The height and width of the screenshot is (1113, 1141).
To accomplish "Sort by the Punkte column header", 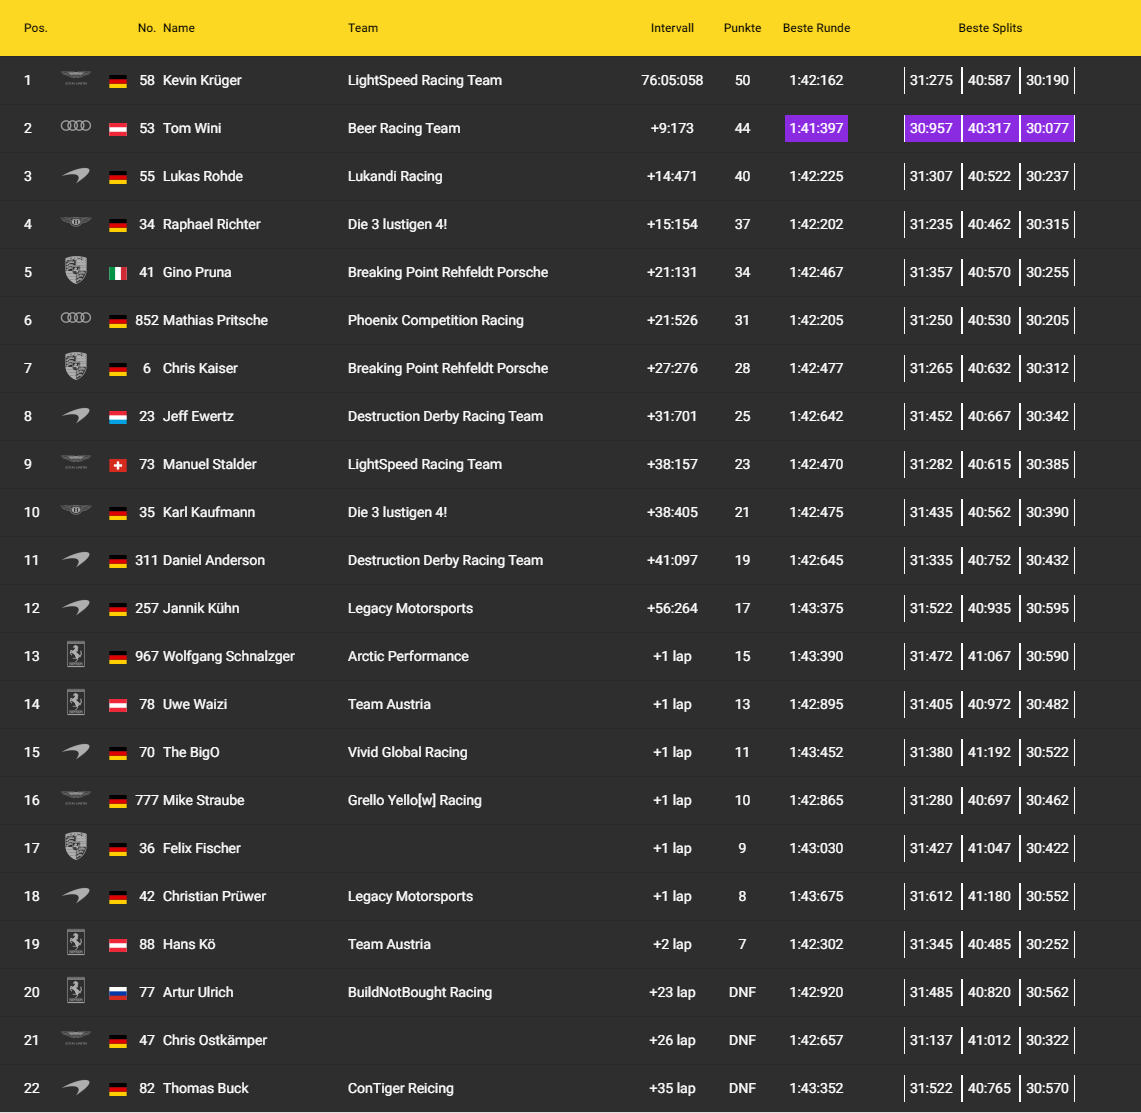I will [742, 28].
